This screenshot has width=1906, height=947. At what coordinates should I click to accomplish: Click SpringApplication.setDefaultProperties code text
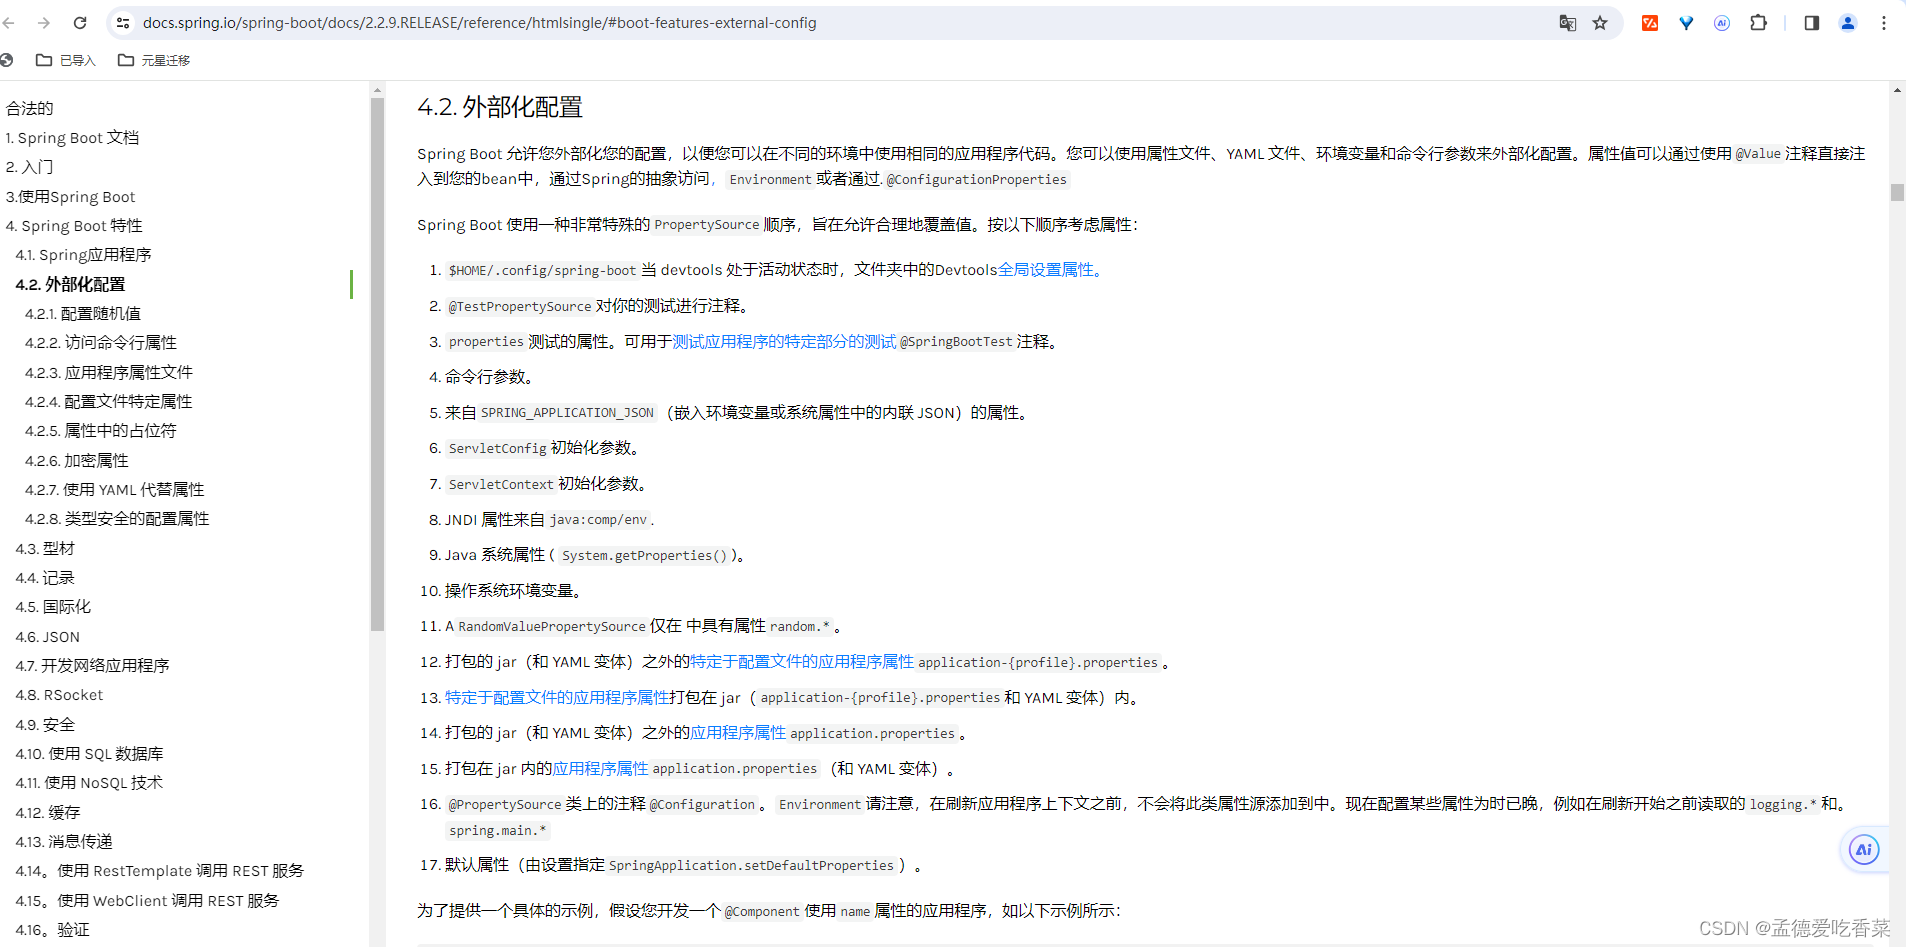click(x=751, y=866)
